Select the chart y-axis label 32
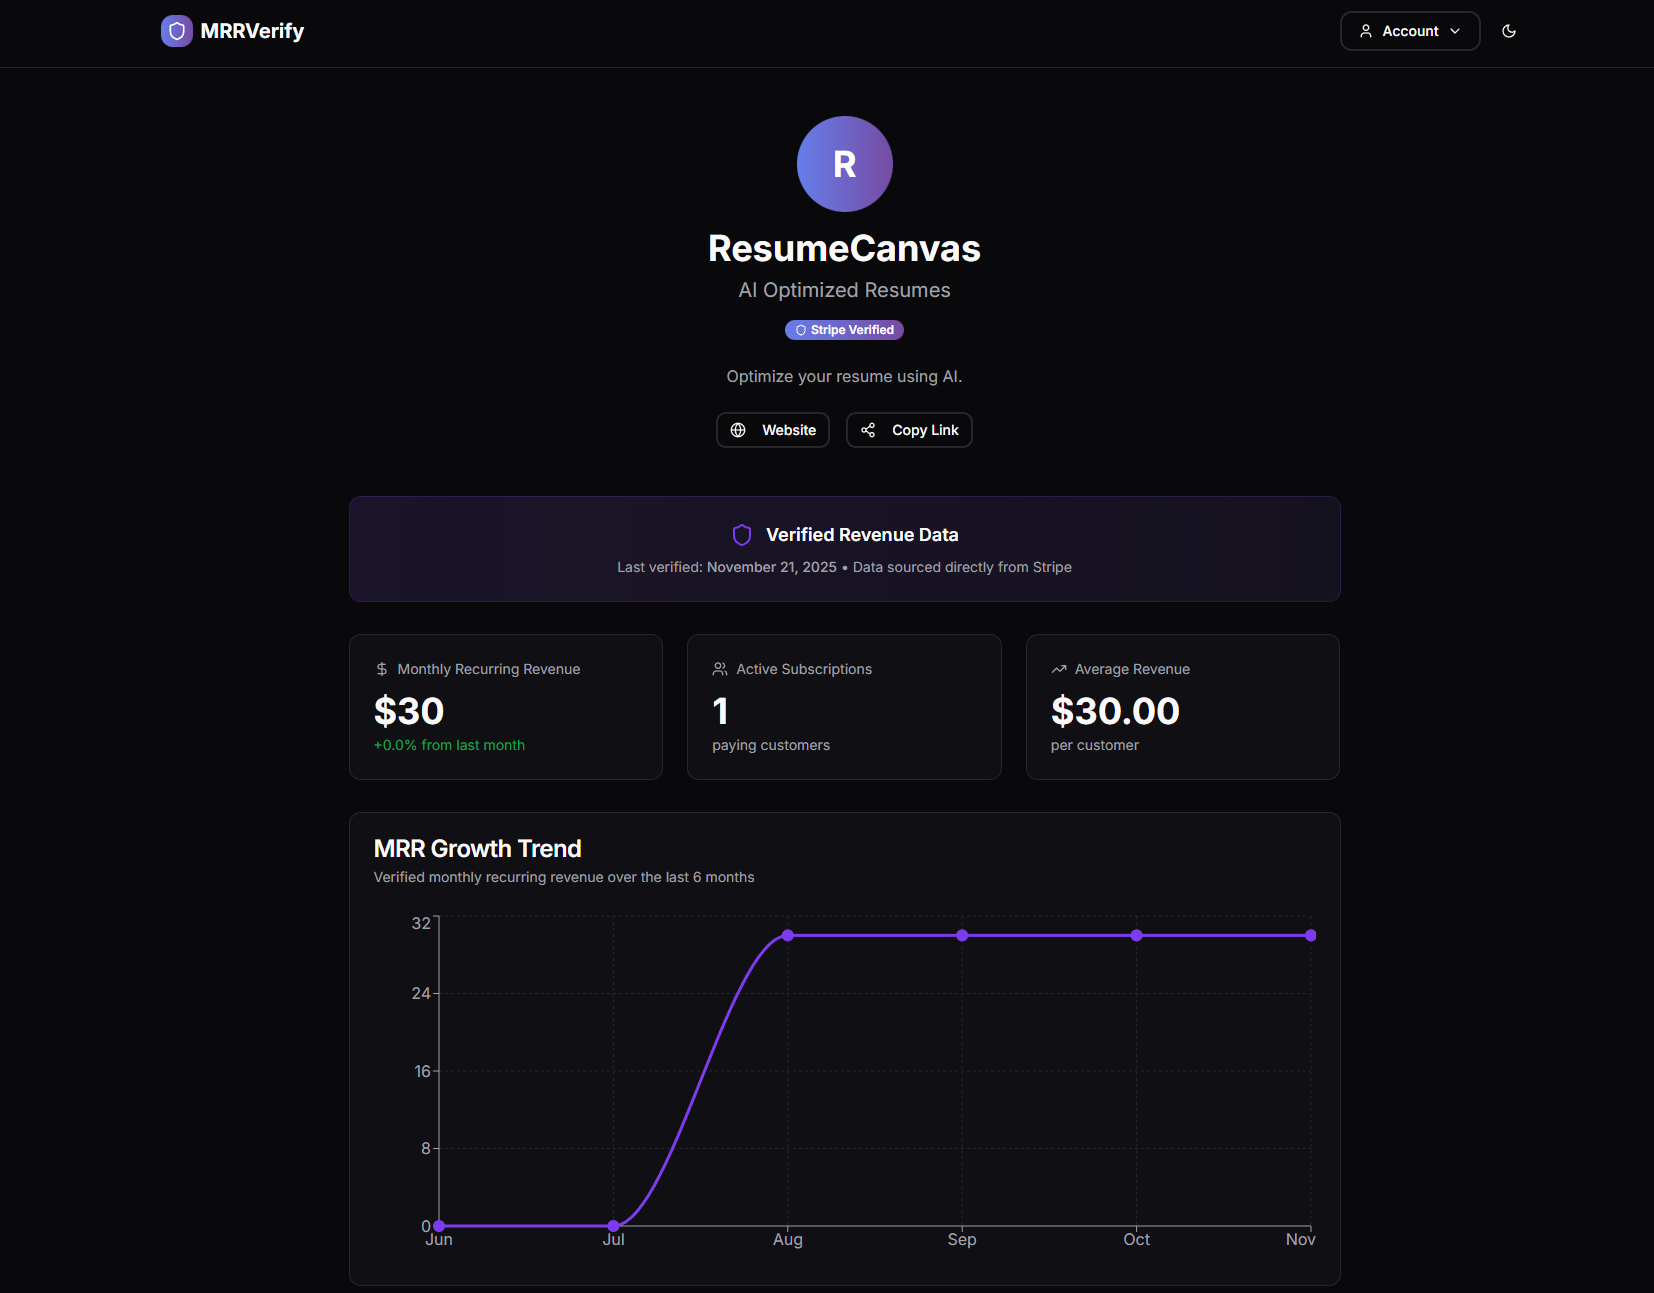This screenshot has width=1654, height=1293. pyautogui.click(x=421, y=923)
